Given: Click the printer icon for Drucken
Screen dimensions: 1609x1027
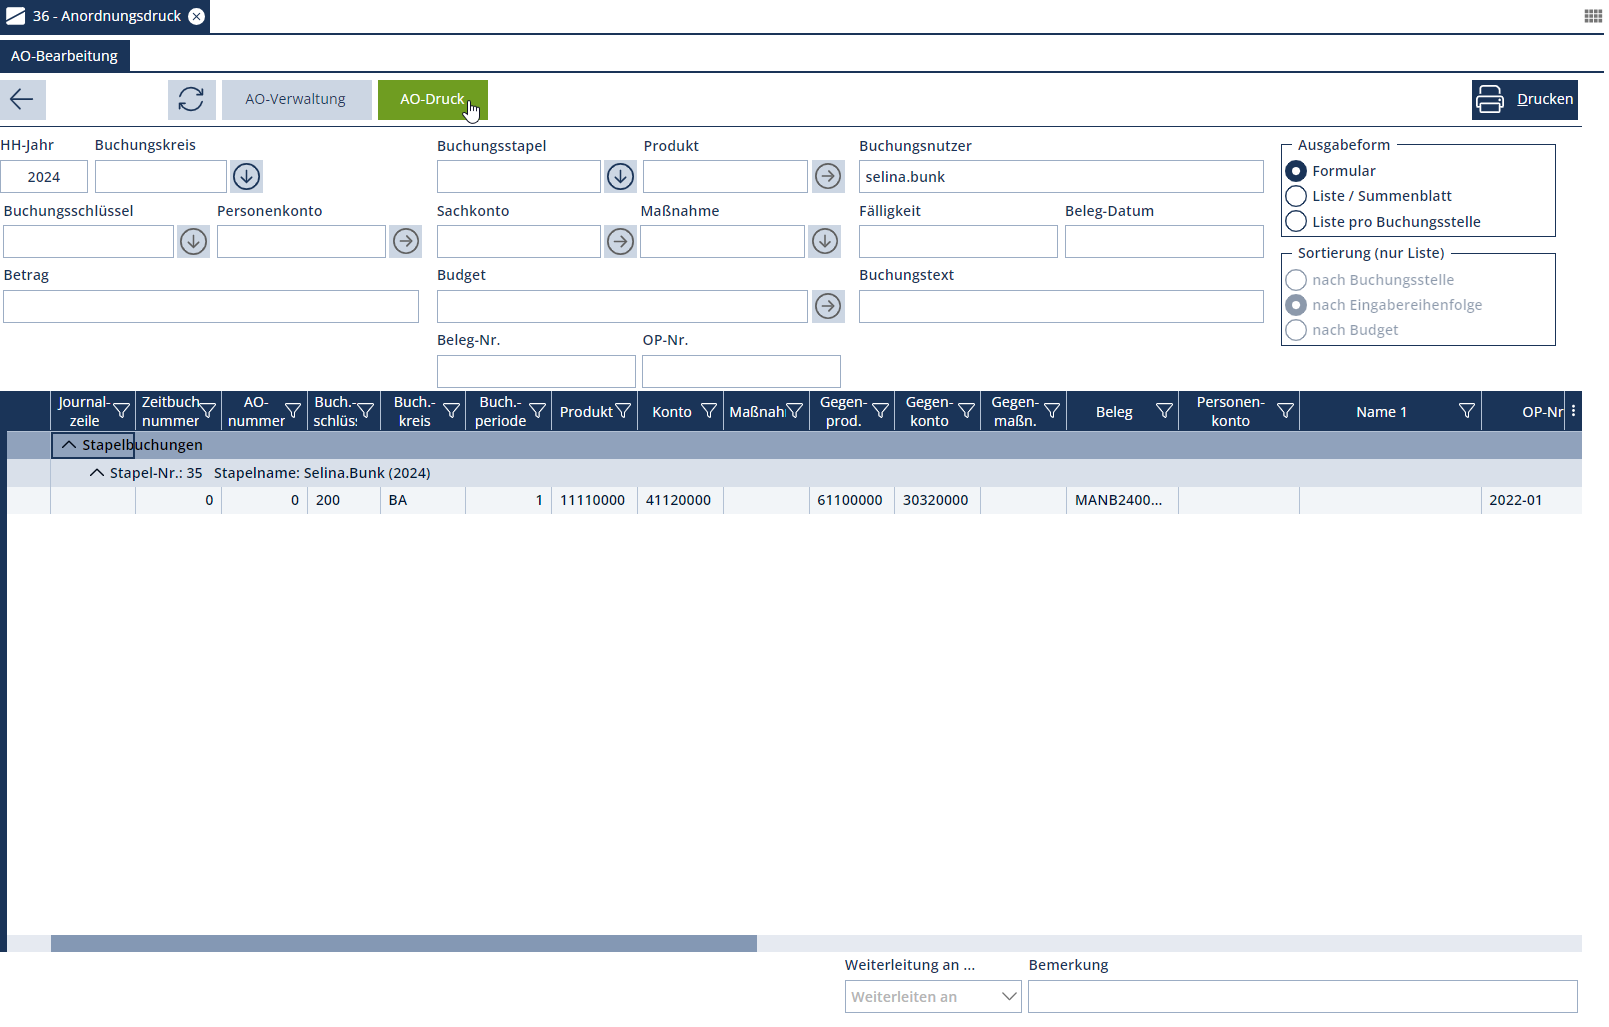Looking at the screenshot, I should (x=1490, y=99).
